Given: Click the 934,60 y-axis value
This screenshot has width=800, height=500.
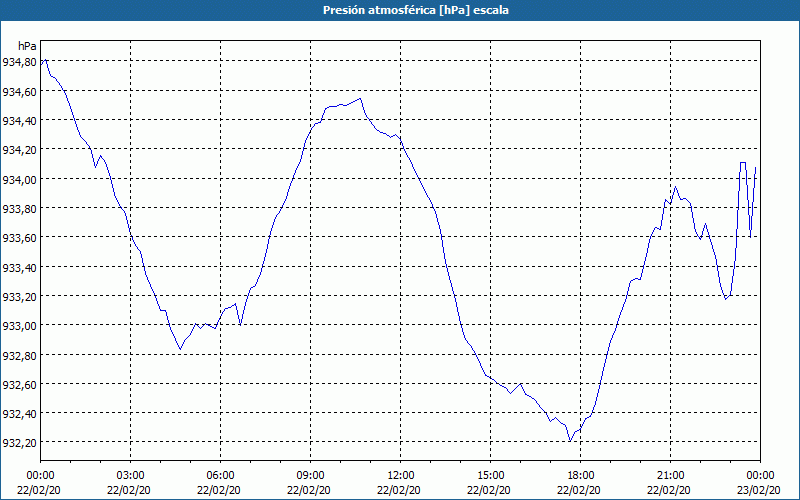Looking at the screenshot, I should [x=19, y=91].
